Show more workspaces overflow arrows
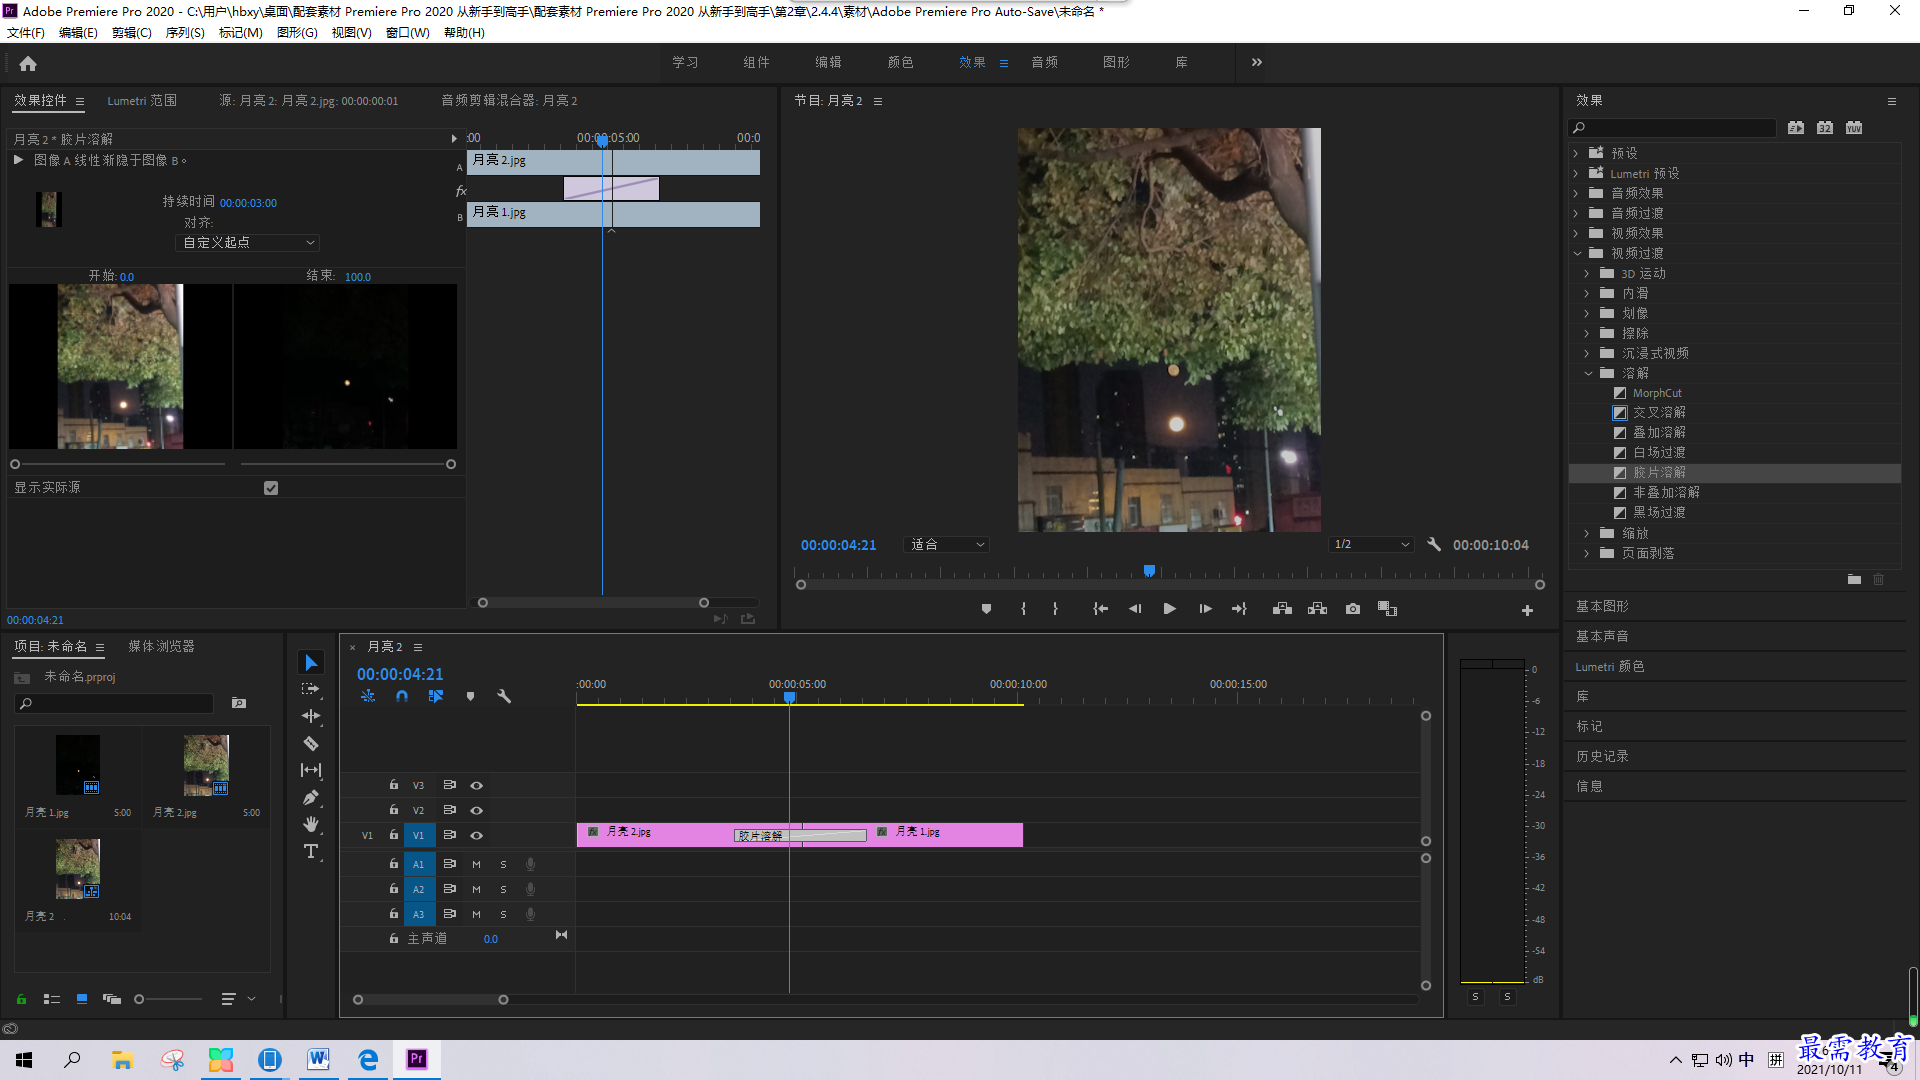Screen dimensions: 1920x1080 click(x=1257, y=62)
